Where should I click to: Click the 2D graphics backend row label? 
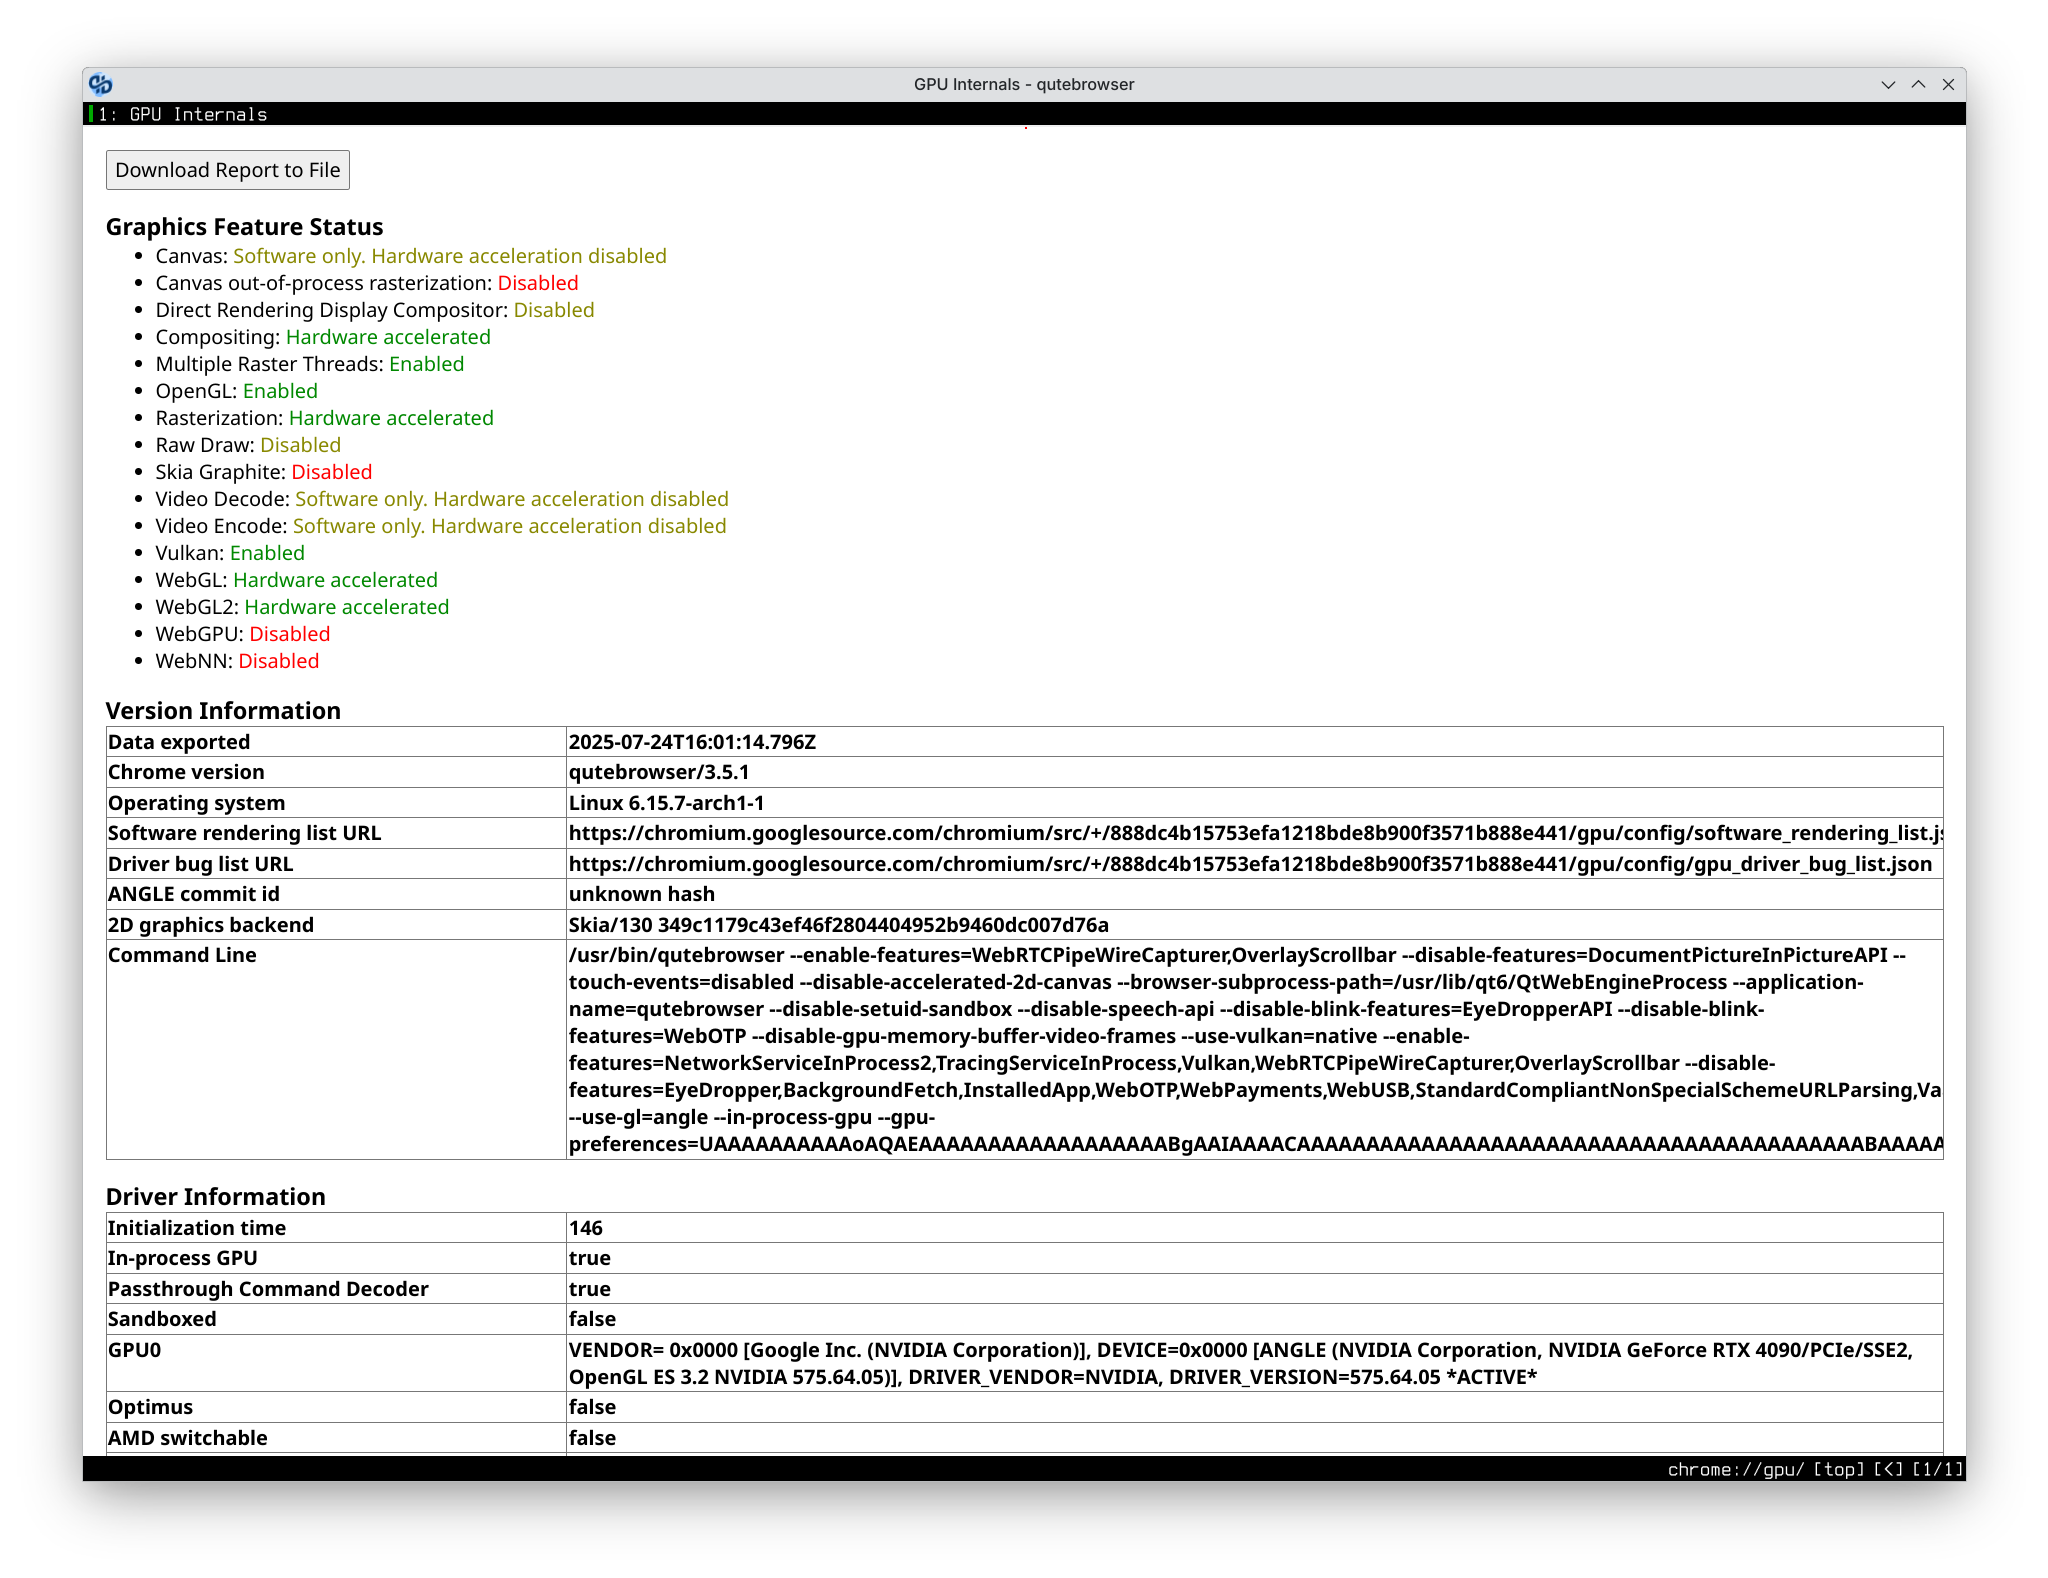point(210,925)
